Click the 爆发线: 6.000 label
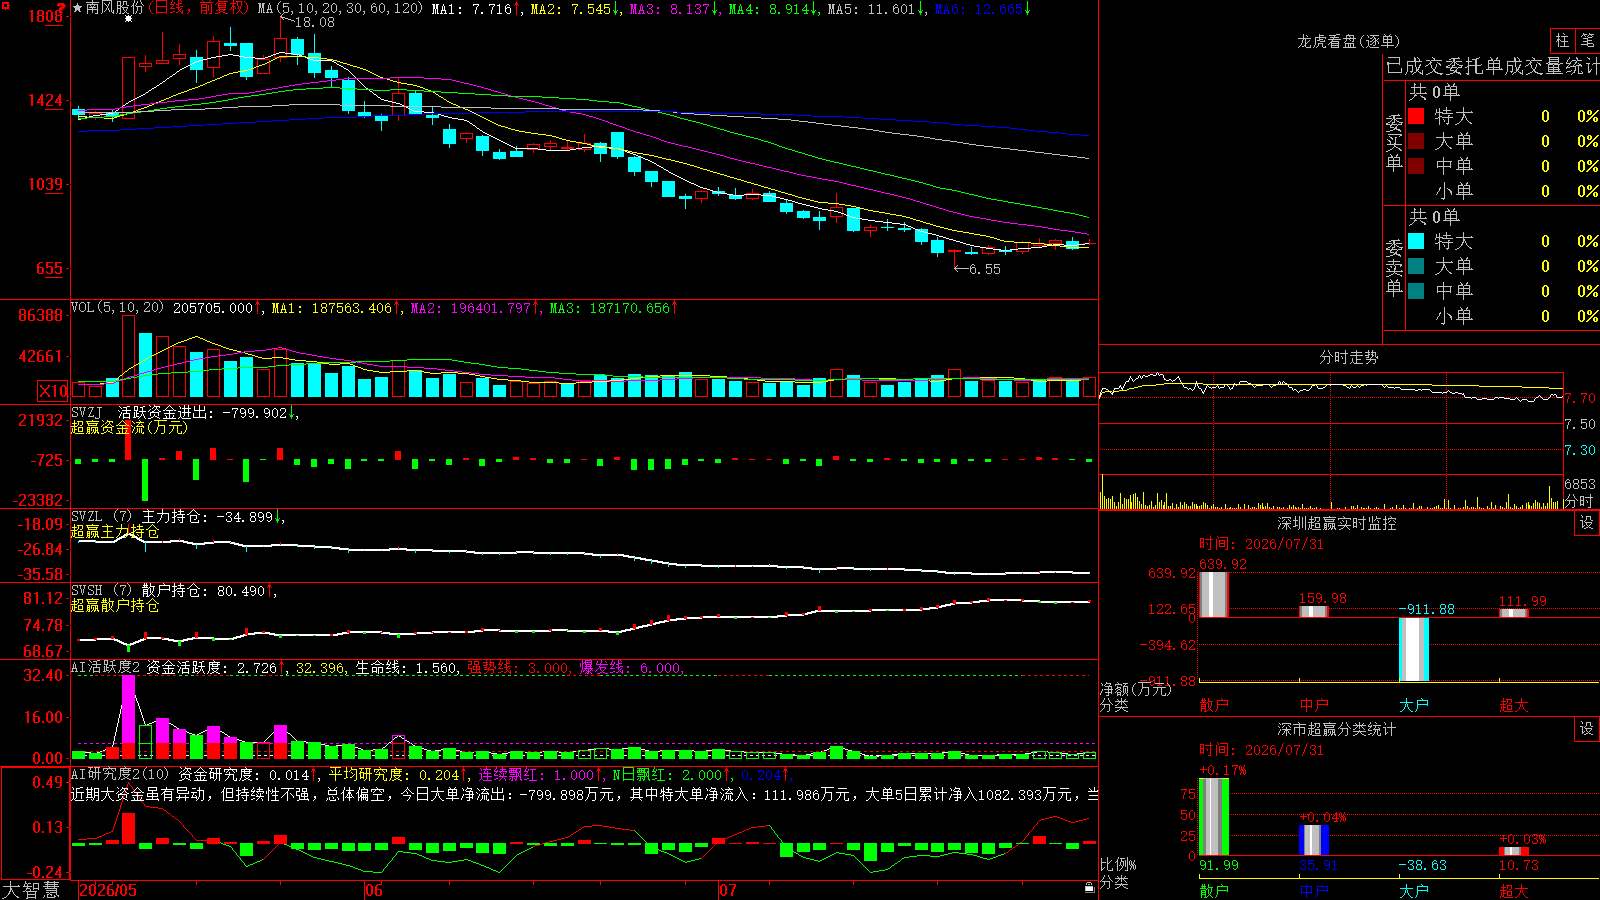This screenshot has width=1600, height=900. [x=630, y=668]
